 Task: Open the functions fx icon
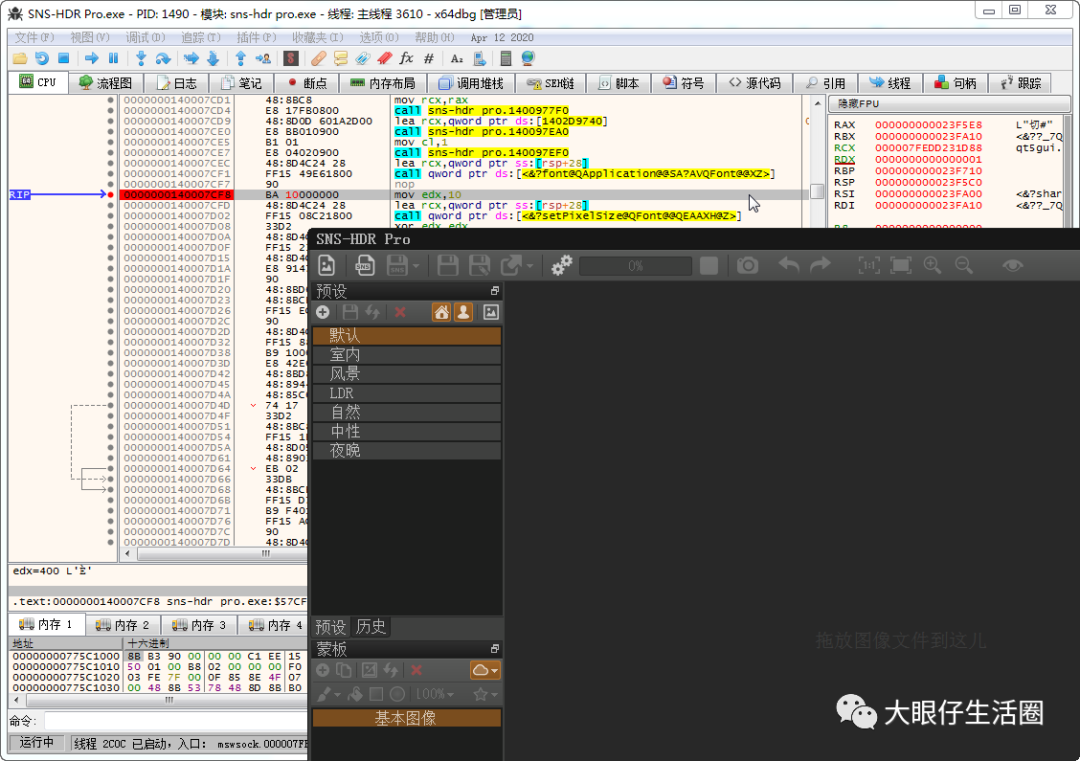[406, 59]
